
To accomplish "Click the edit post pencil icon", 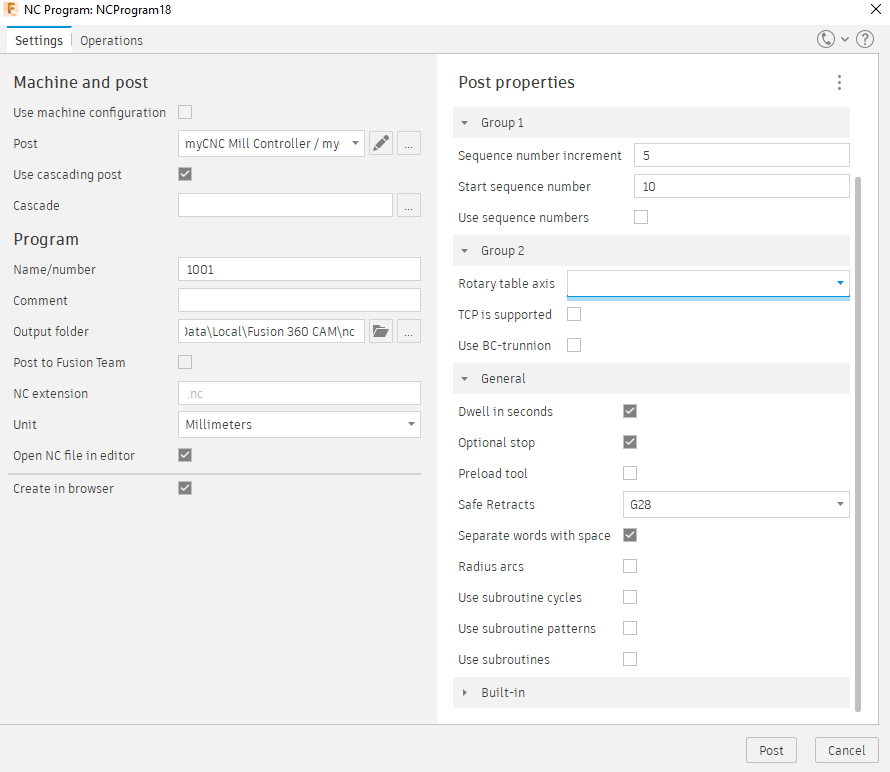I will click(380, 144).
